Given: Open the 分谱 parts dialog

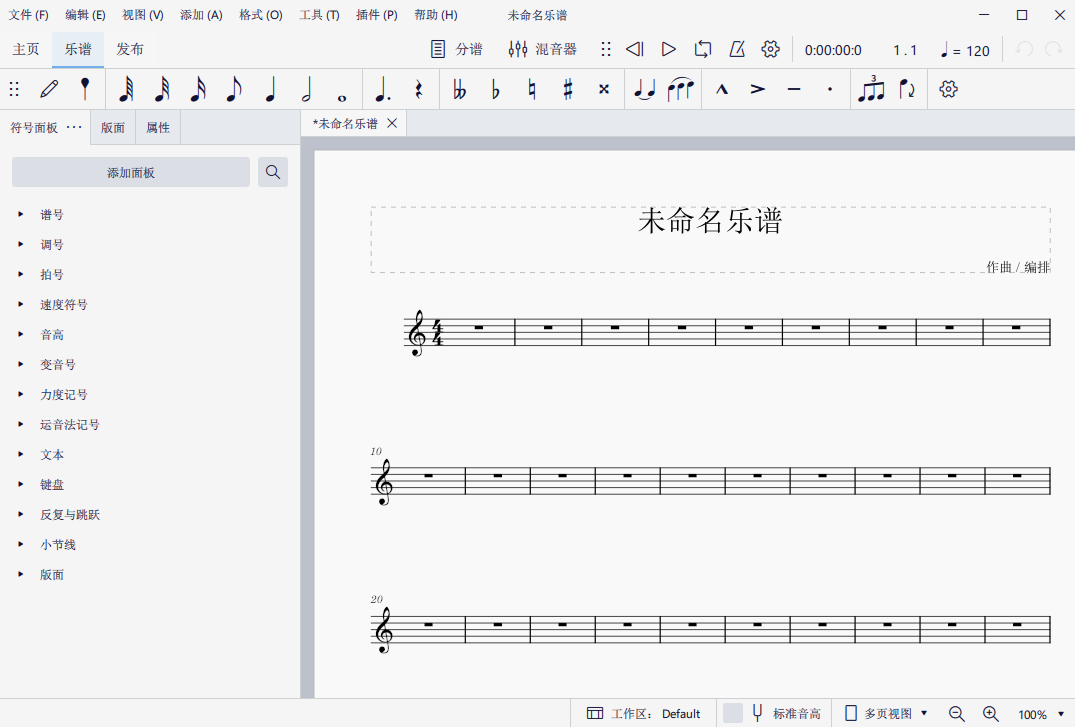Looking at the screenshot, I should 457,49.
